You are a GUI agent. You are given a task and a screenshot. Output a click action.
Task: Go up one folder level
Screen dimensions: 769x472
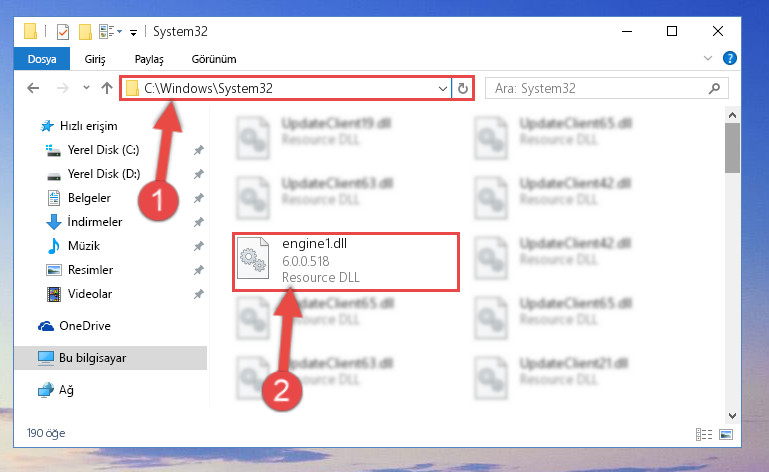[x=106, y=88]
